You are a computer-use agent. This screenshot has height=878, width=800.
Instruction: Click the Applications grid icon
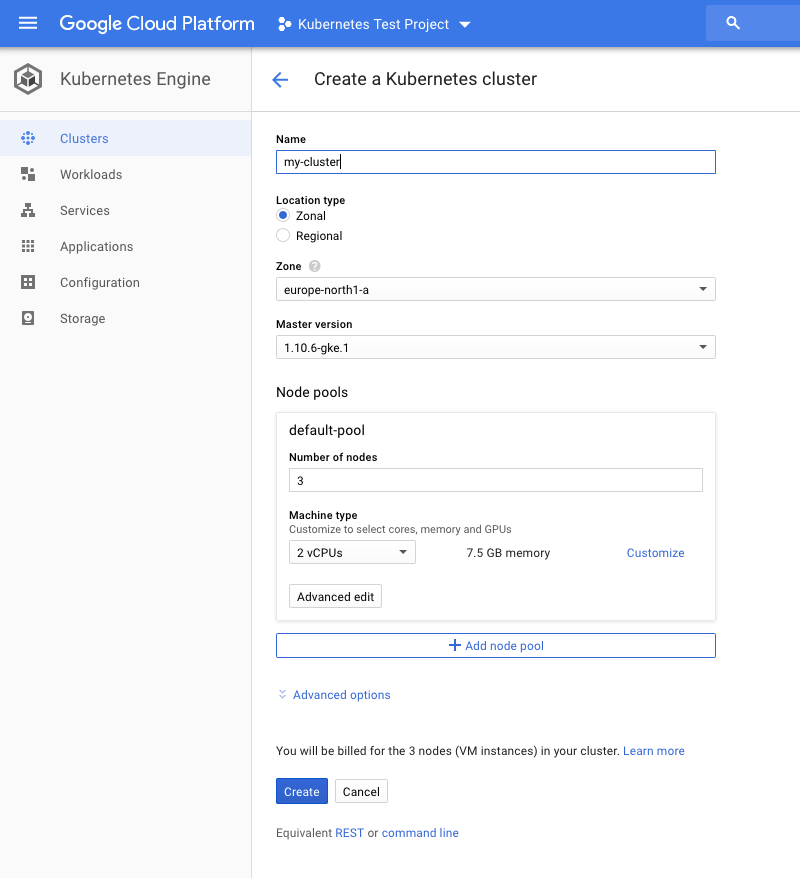[28, 247]
